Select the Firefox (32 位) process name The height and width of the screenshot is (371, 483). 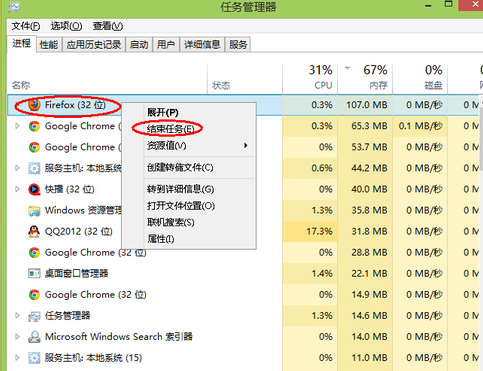point(75,105)
